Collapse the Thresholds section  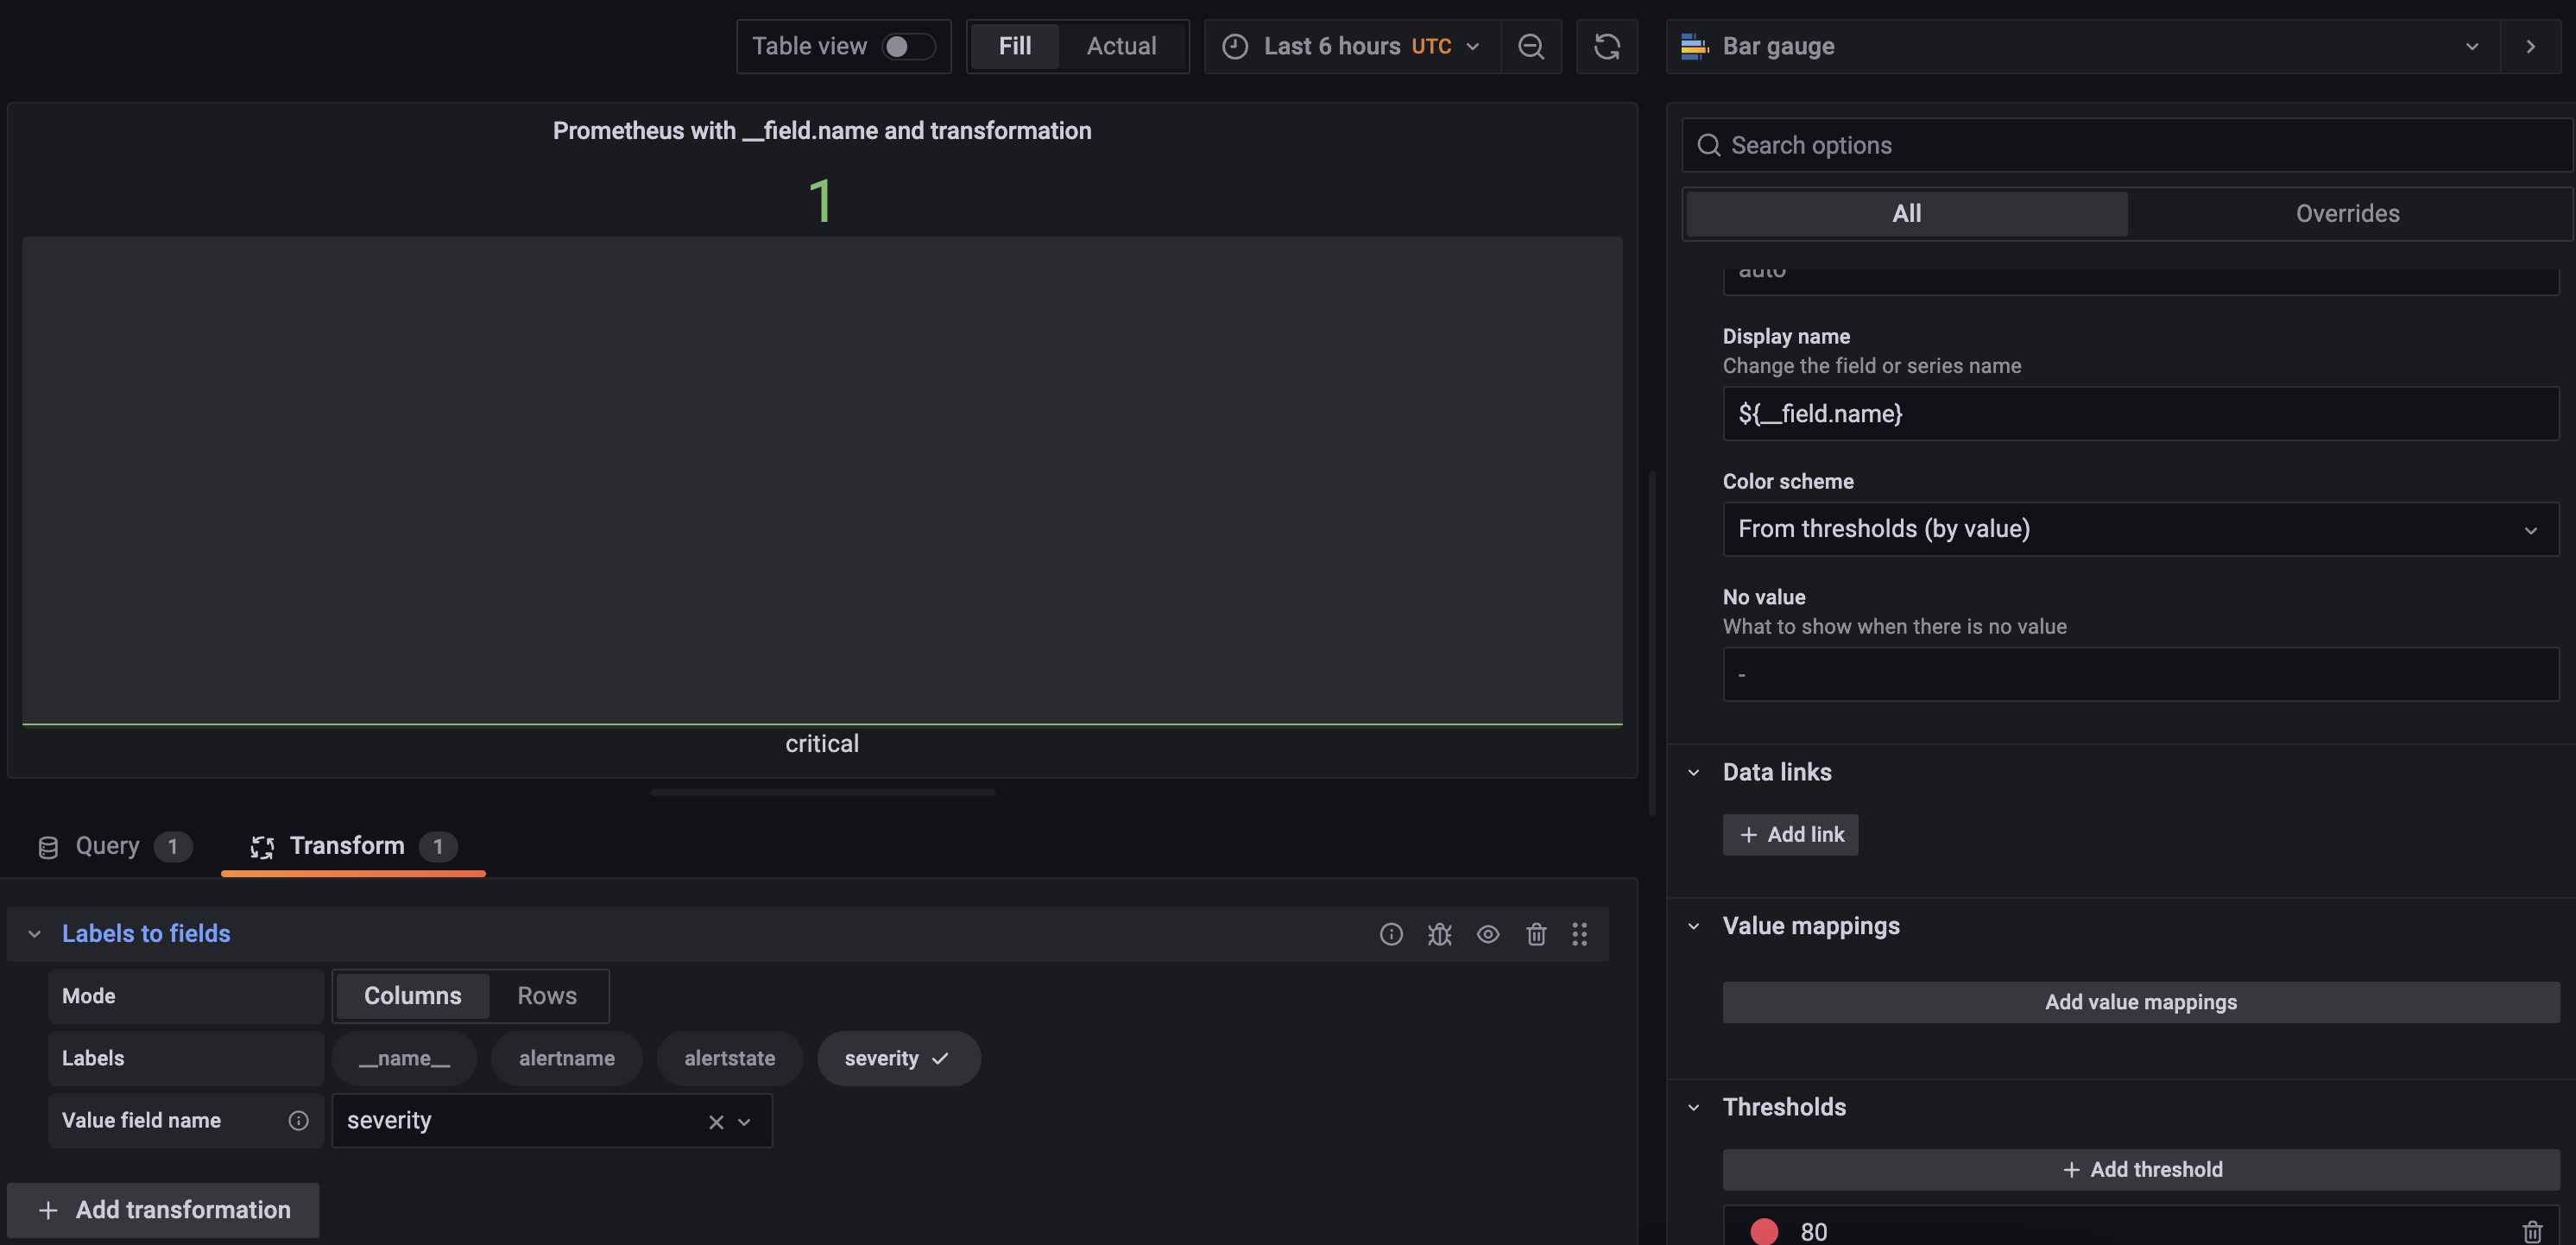pyautogui.click(x=1693, y=1107)
